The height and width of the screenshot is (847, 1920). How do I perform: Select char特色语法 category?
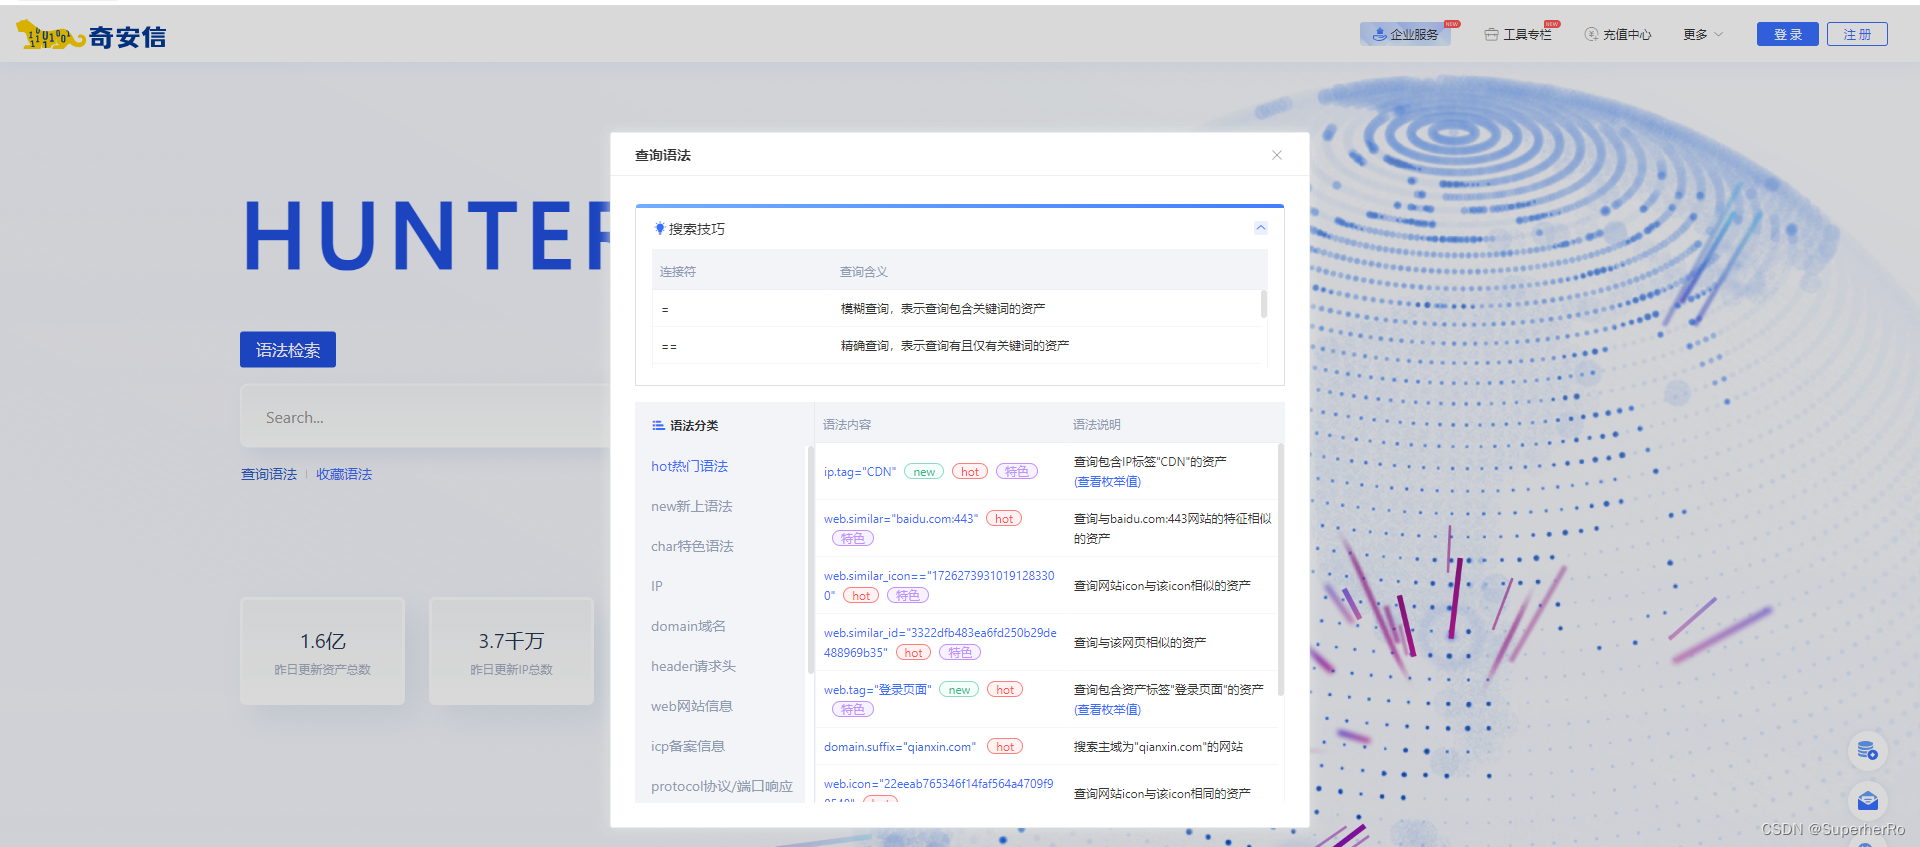pos(692,546)
